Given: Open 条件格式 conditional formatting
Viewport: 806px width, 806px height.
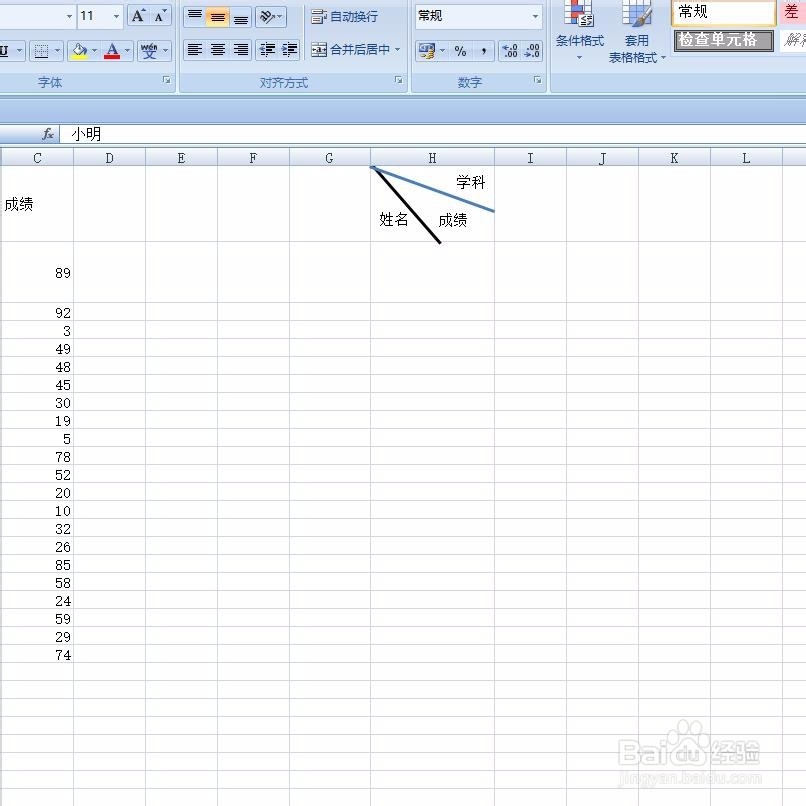Looking at the screenshot, I should pyautogui.click(x=579, y=31).
